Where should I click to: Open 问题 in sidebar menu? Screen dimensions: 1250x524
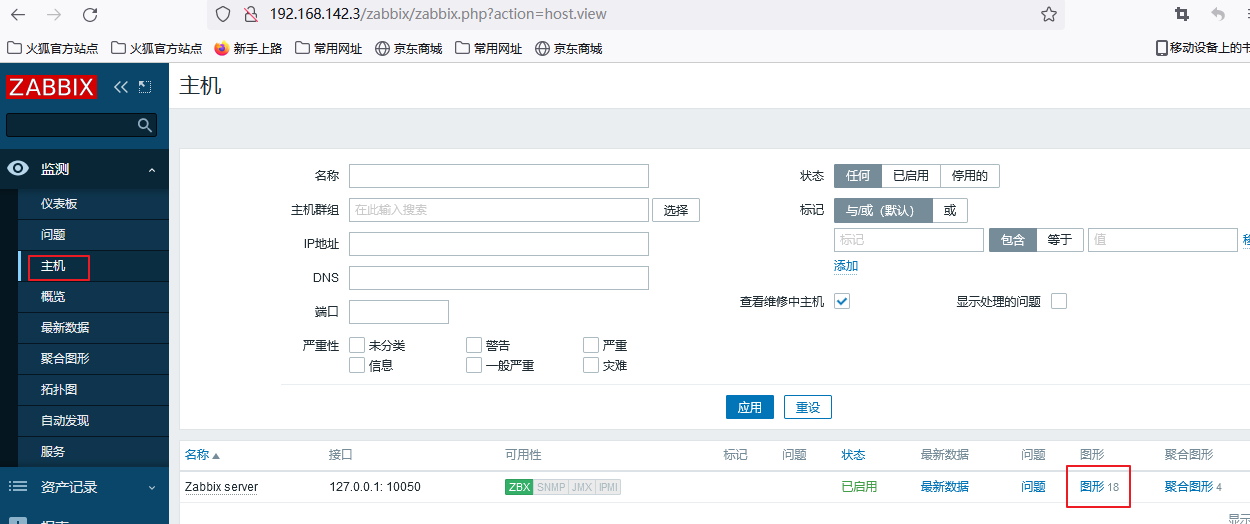[53, 235]
